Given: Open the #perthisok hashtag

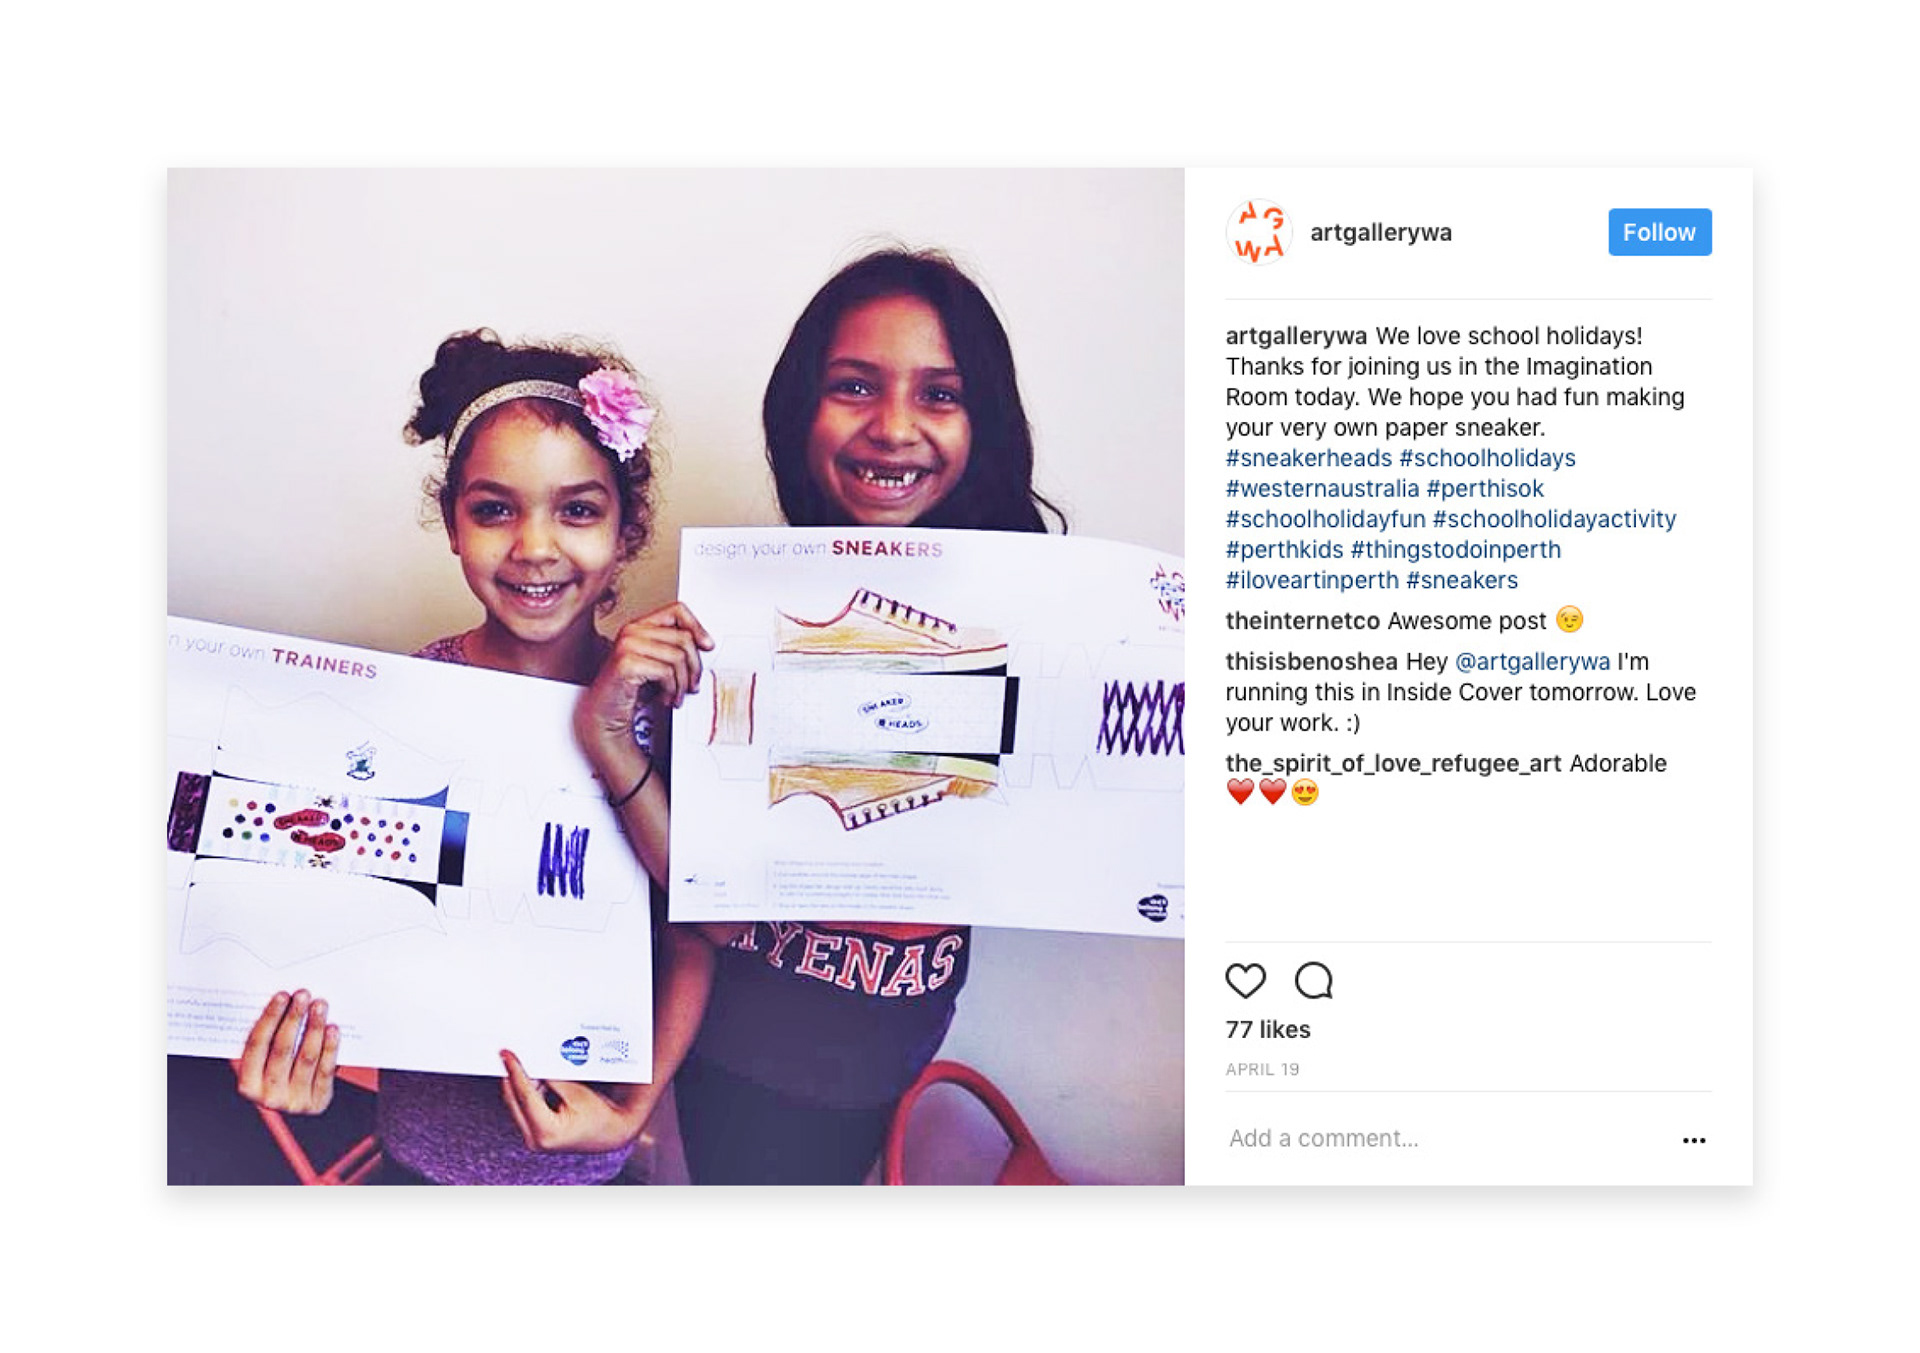Looking at the screenshot, I should pos(1484,489).
